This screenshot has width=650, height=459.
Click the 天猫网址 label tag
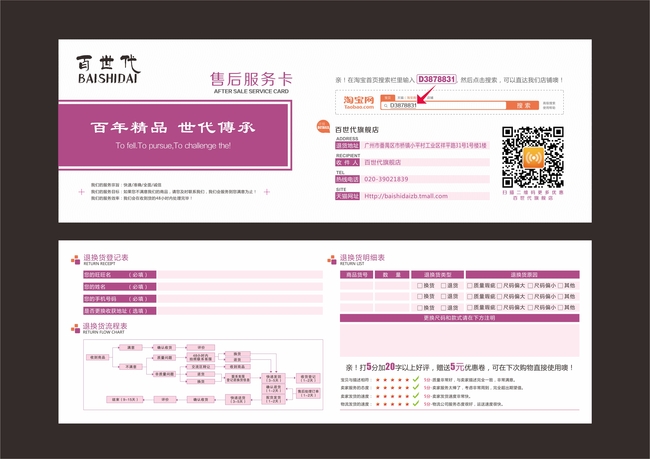coord(347,196)
